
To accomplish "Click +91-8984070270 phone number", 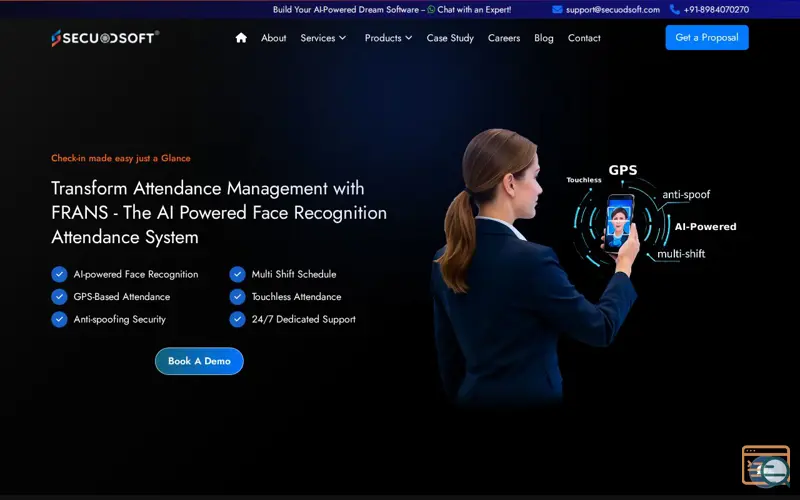I will 716,9.
